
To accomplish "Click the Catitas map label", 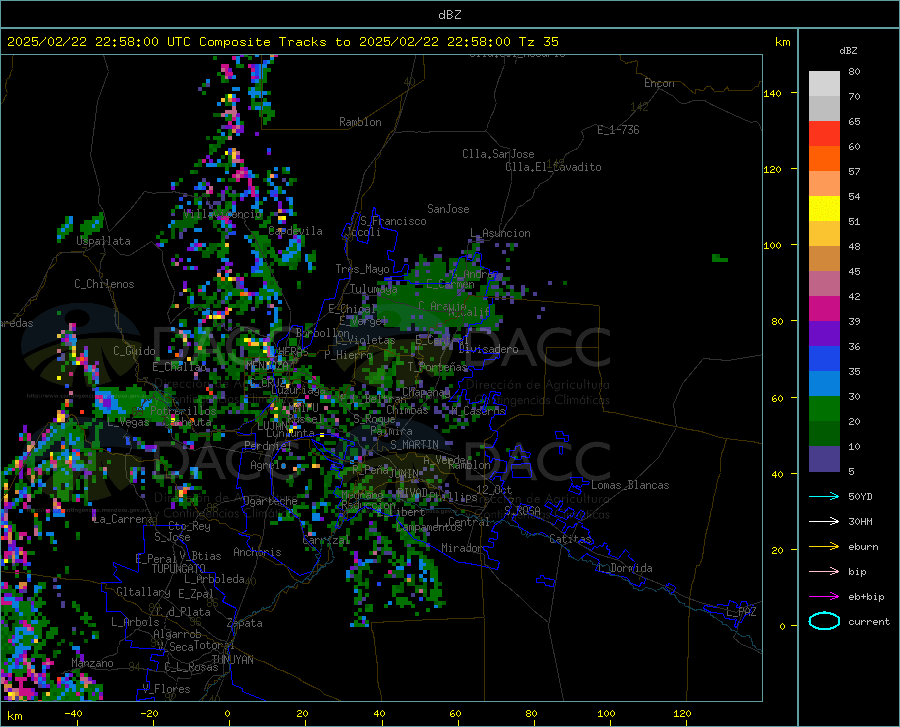I will point(570,539).
